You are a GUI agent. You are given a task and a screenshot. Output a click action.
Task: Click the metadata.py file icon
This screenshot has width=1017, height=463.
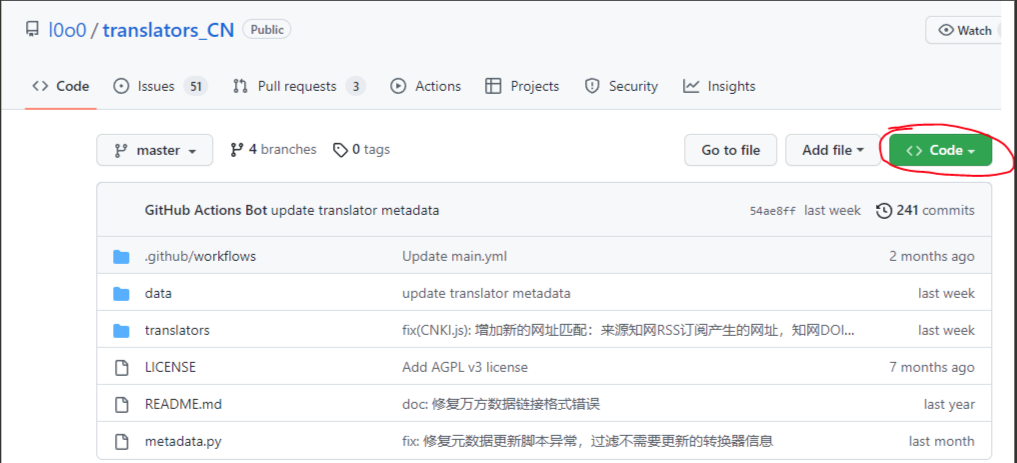coord(122,441)
